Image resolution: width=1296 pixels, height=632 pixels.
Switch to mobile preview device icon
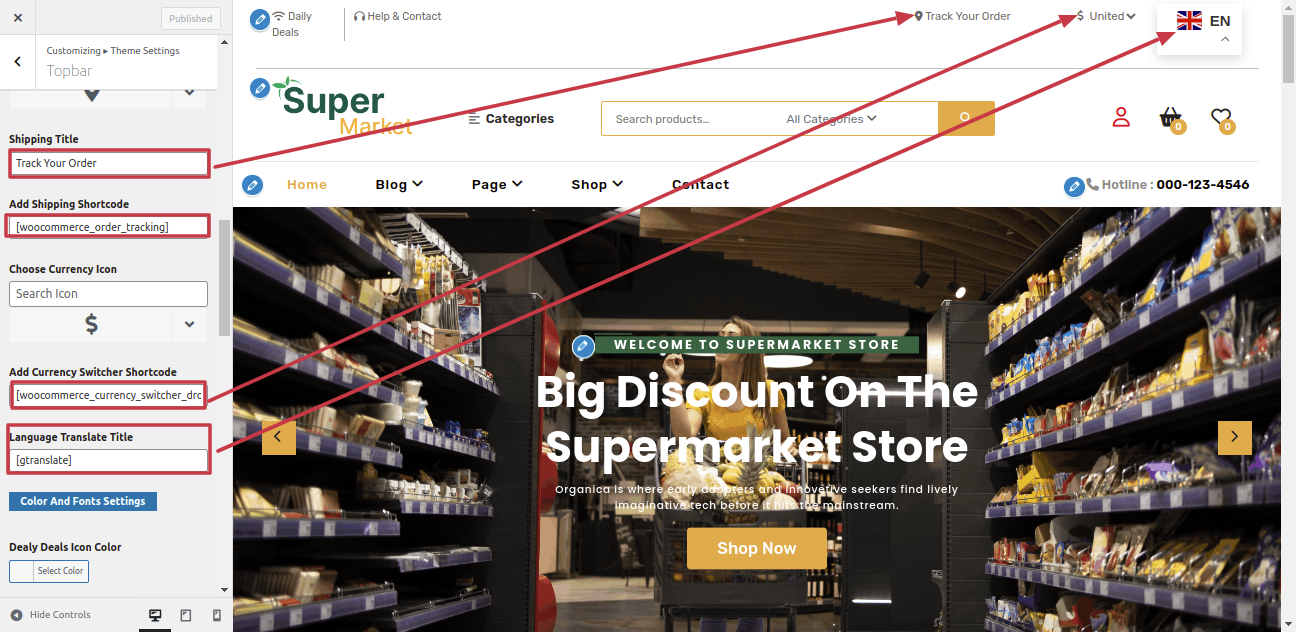[x=216, y=615]
